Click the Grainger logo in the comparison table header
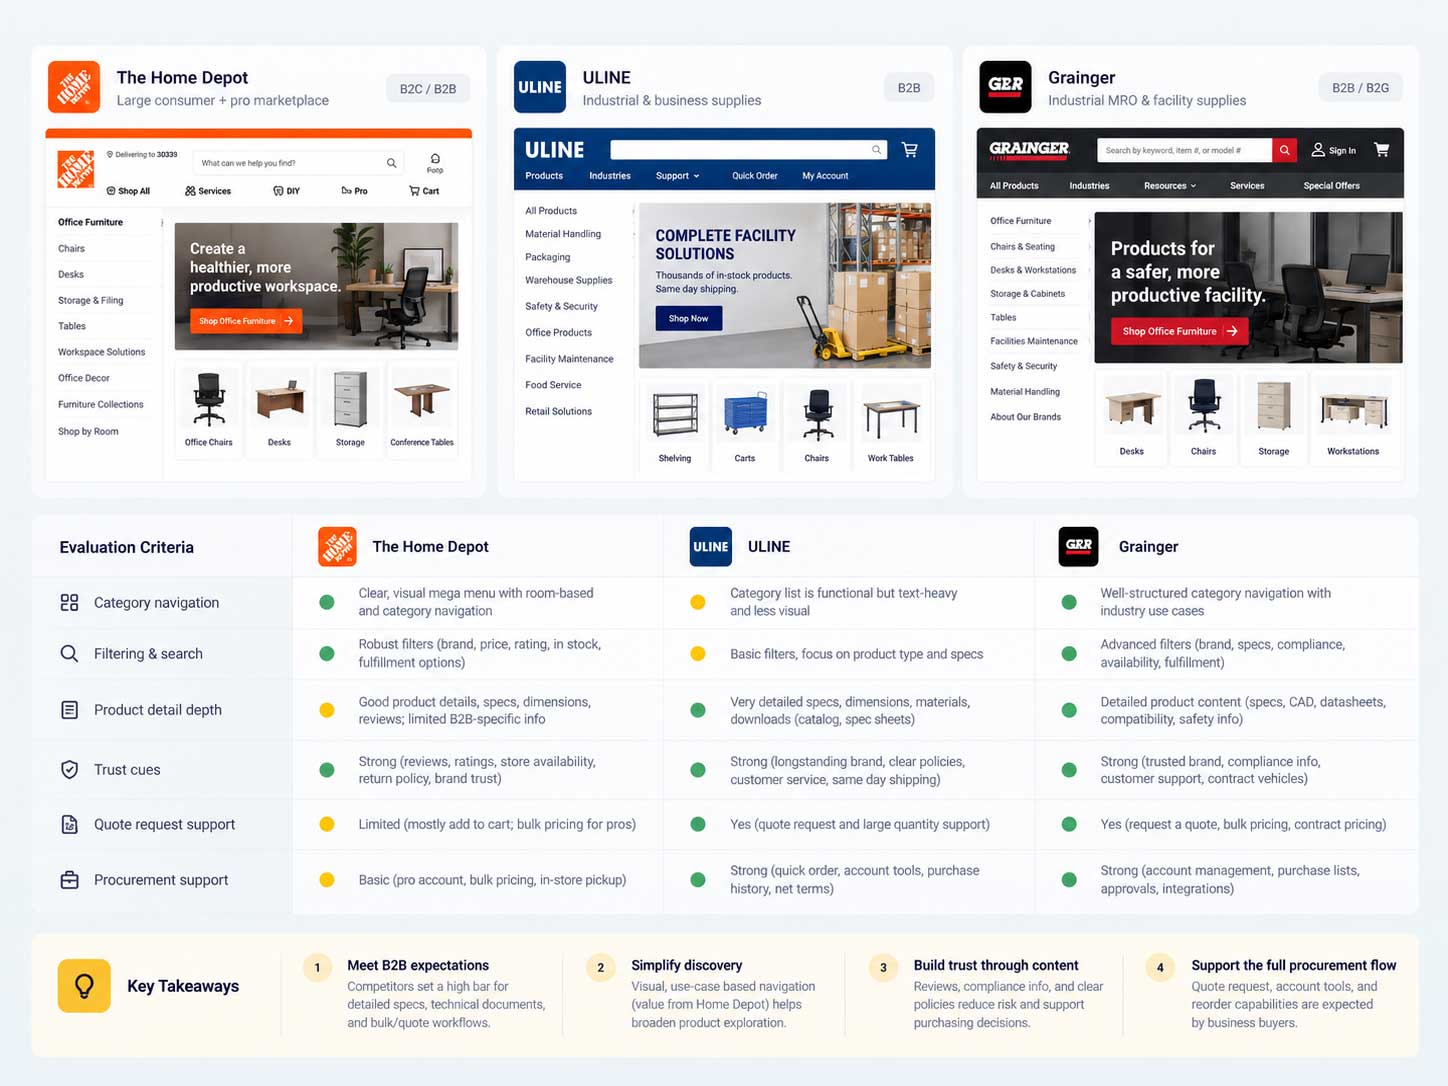Viewport: 1448px width, 1086px height. tap(1079, 547)
